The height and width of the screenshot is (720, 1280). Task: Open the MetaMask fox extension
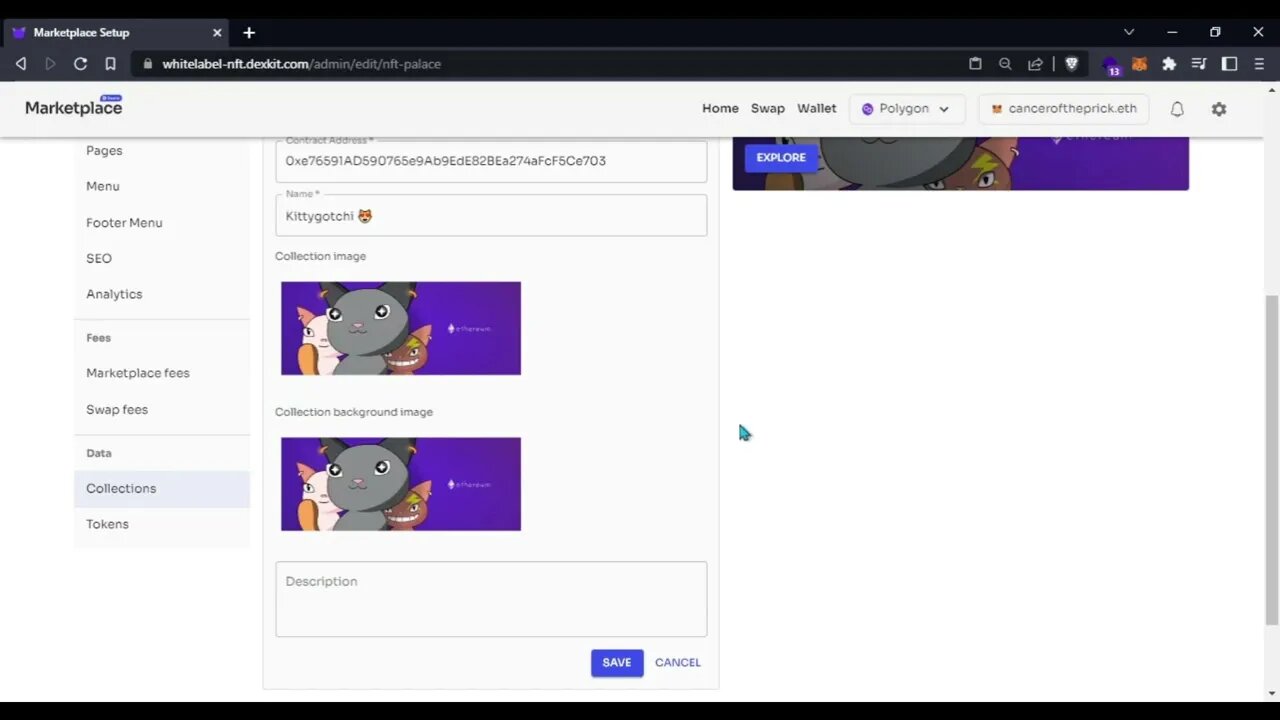click(x=1139, y=64)
